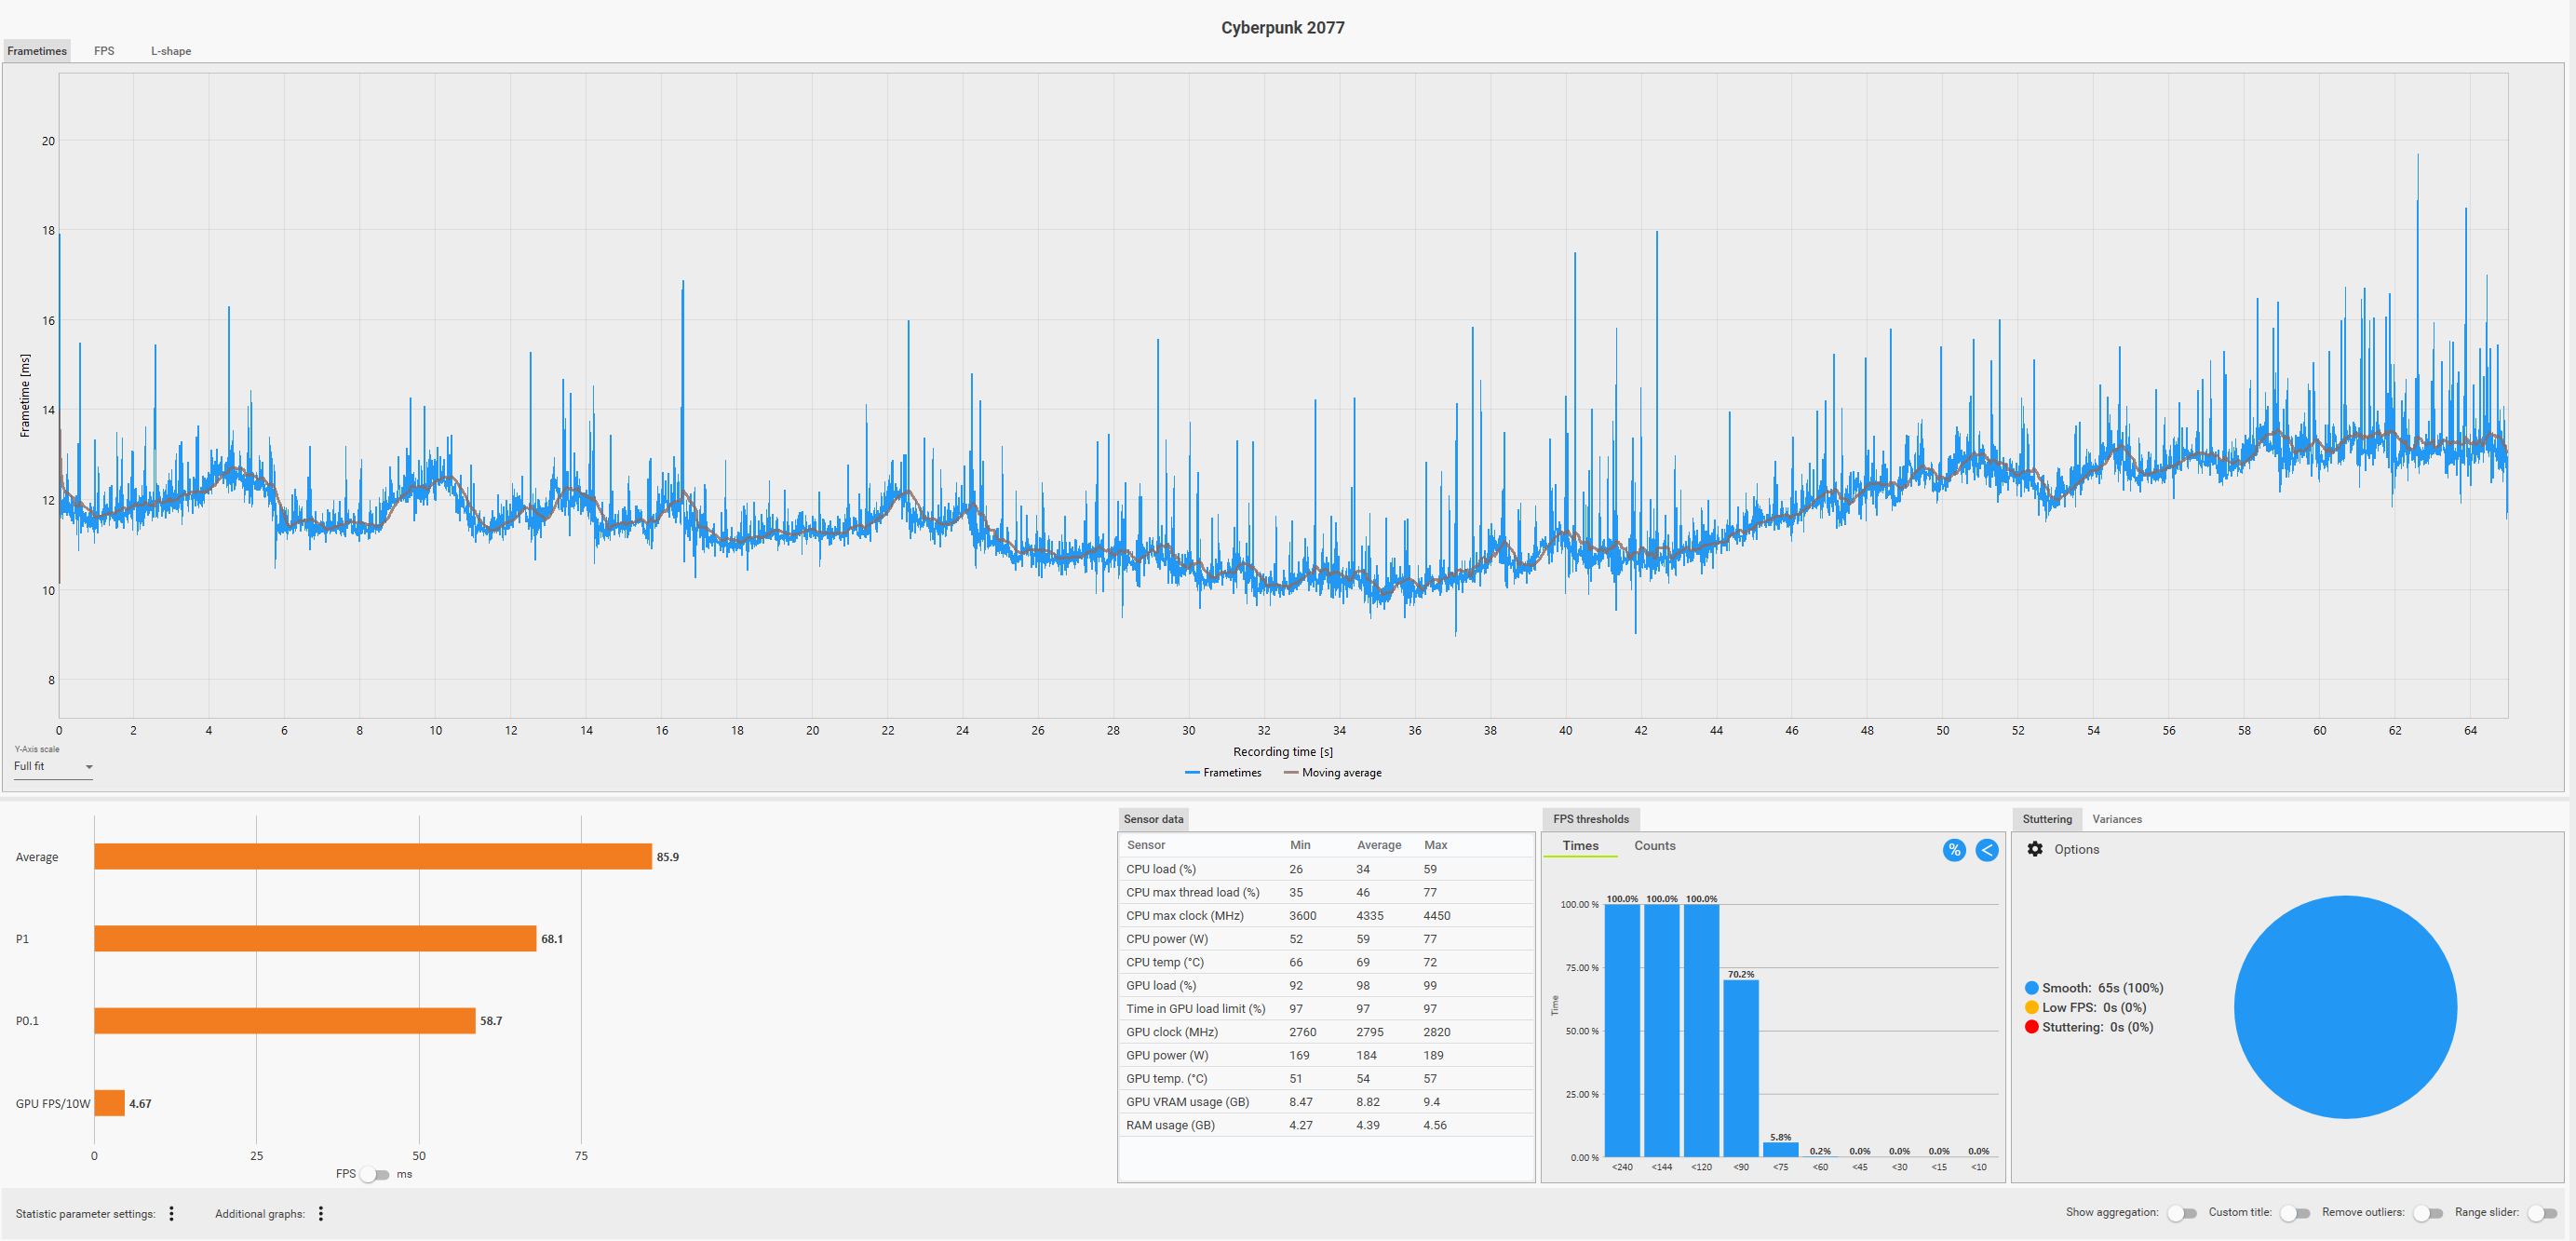Click the blue stuttering pie chart
The image size is (2576, 1241).
[x=2345, y=1007]
